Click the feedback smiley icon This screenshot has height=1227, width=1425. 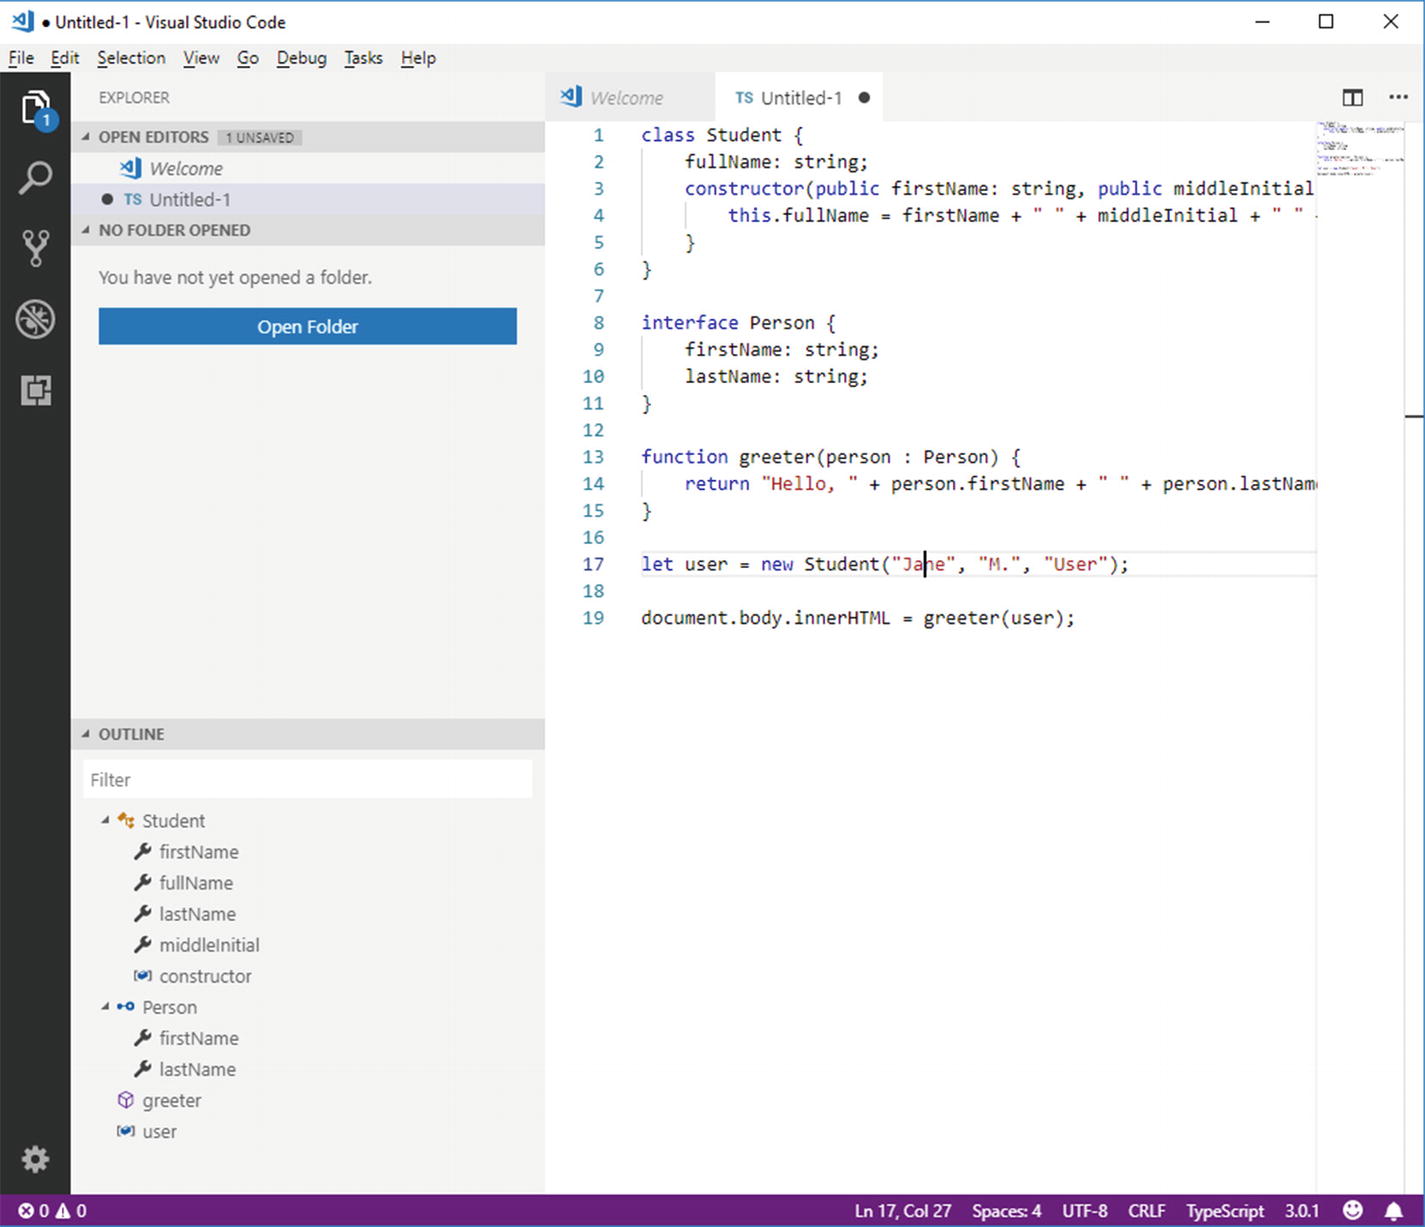(x=1352, y=1210)
